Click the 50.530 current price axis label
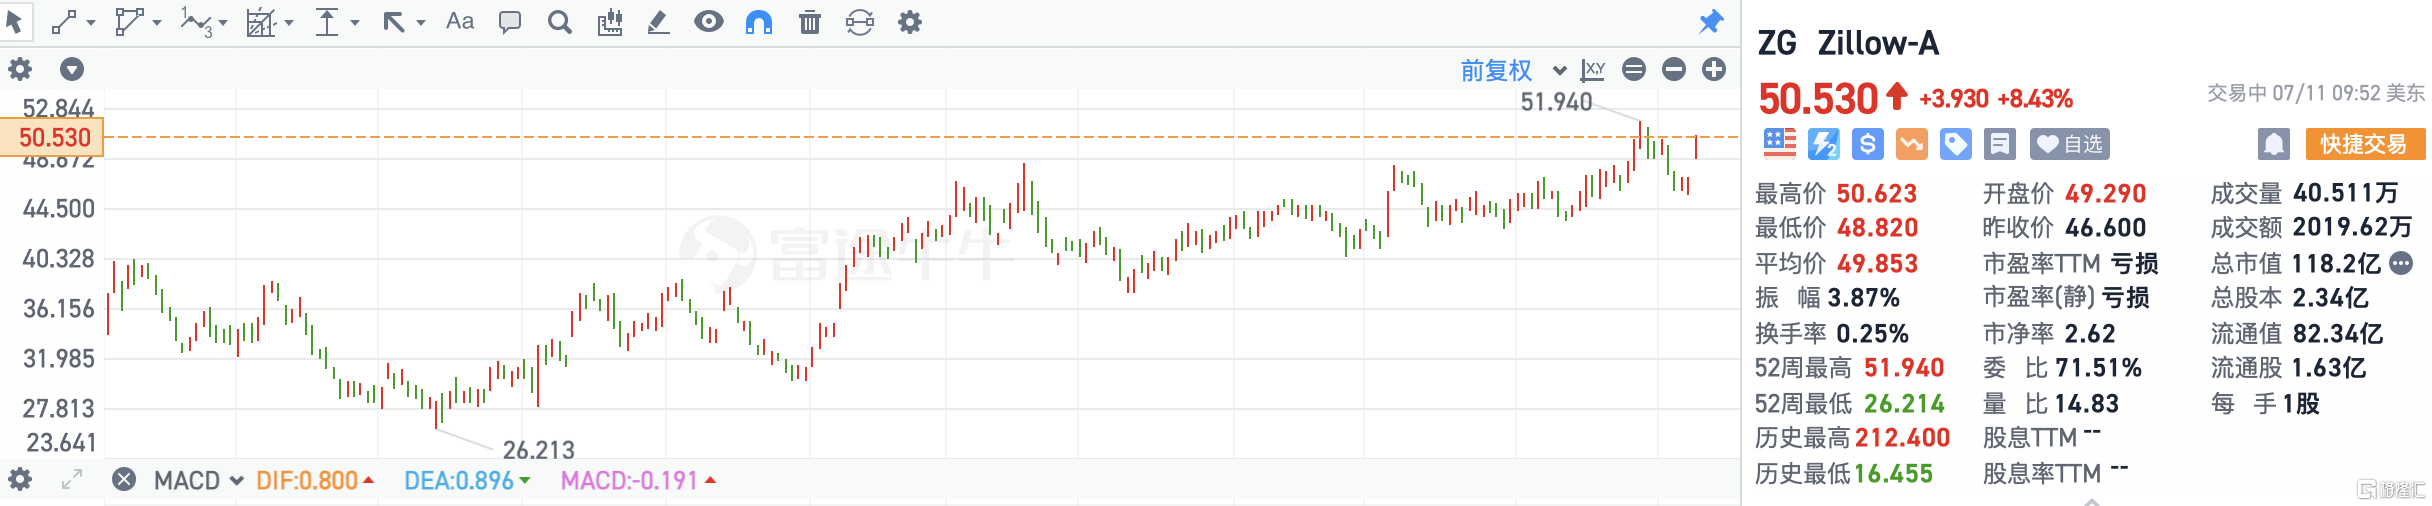The height and width of the screenshot is (506, 2432). click(x=54, y=138)
